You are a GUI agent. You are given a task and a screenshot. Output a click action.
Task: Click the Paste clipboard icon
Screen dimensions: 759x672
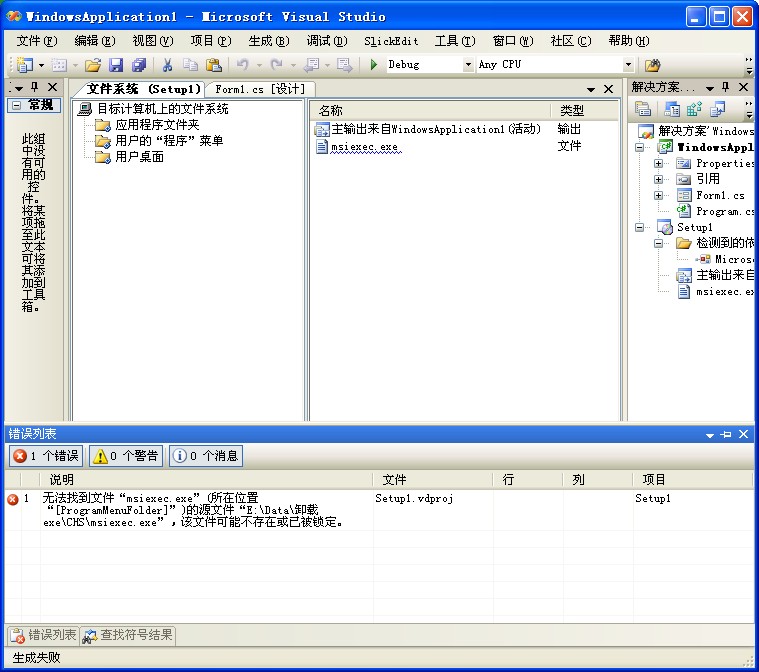tap(213, 64)
